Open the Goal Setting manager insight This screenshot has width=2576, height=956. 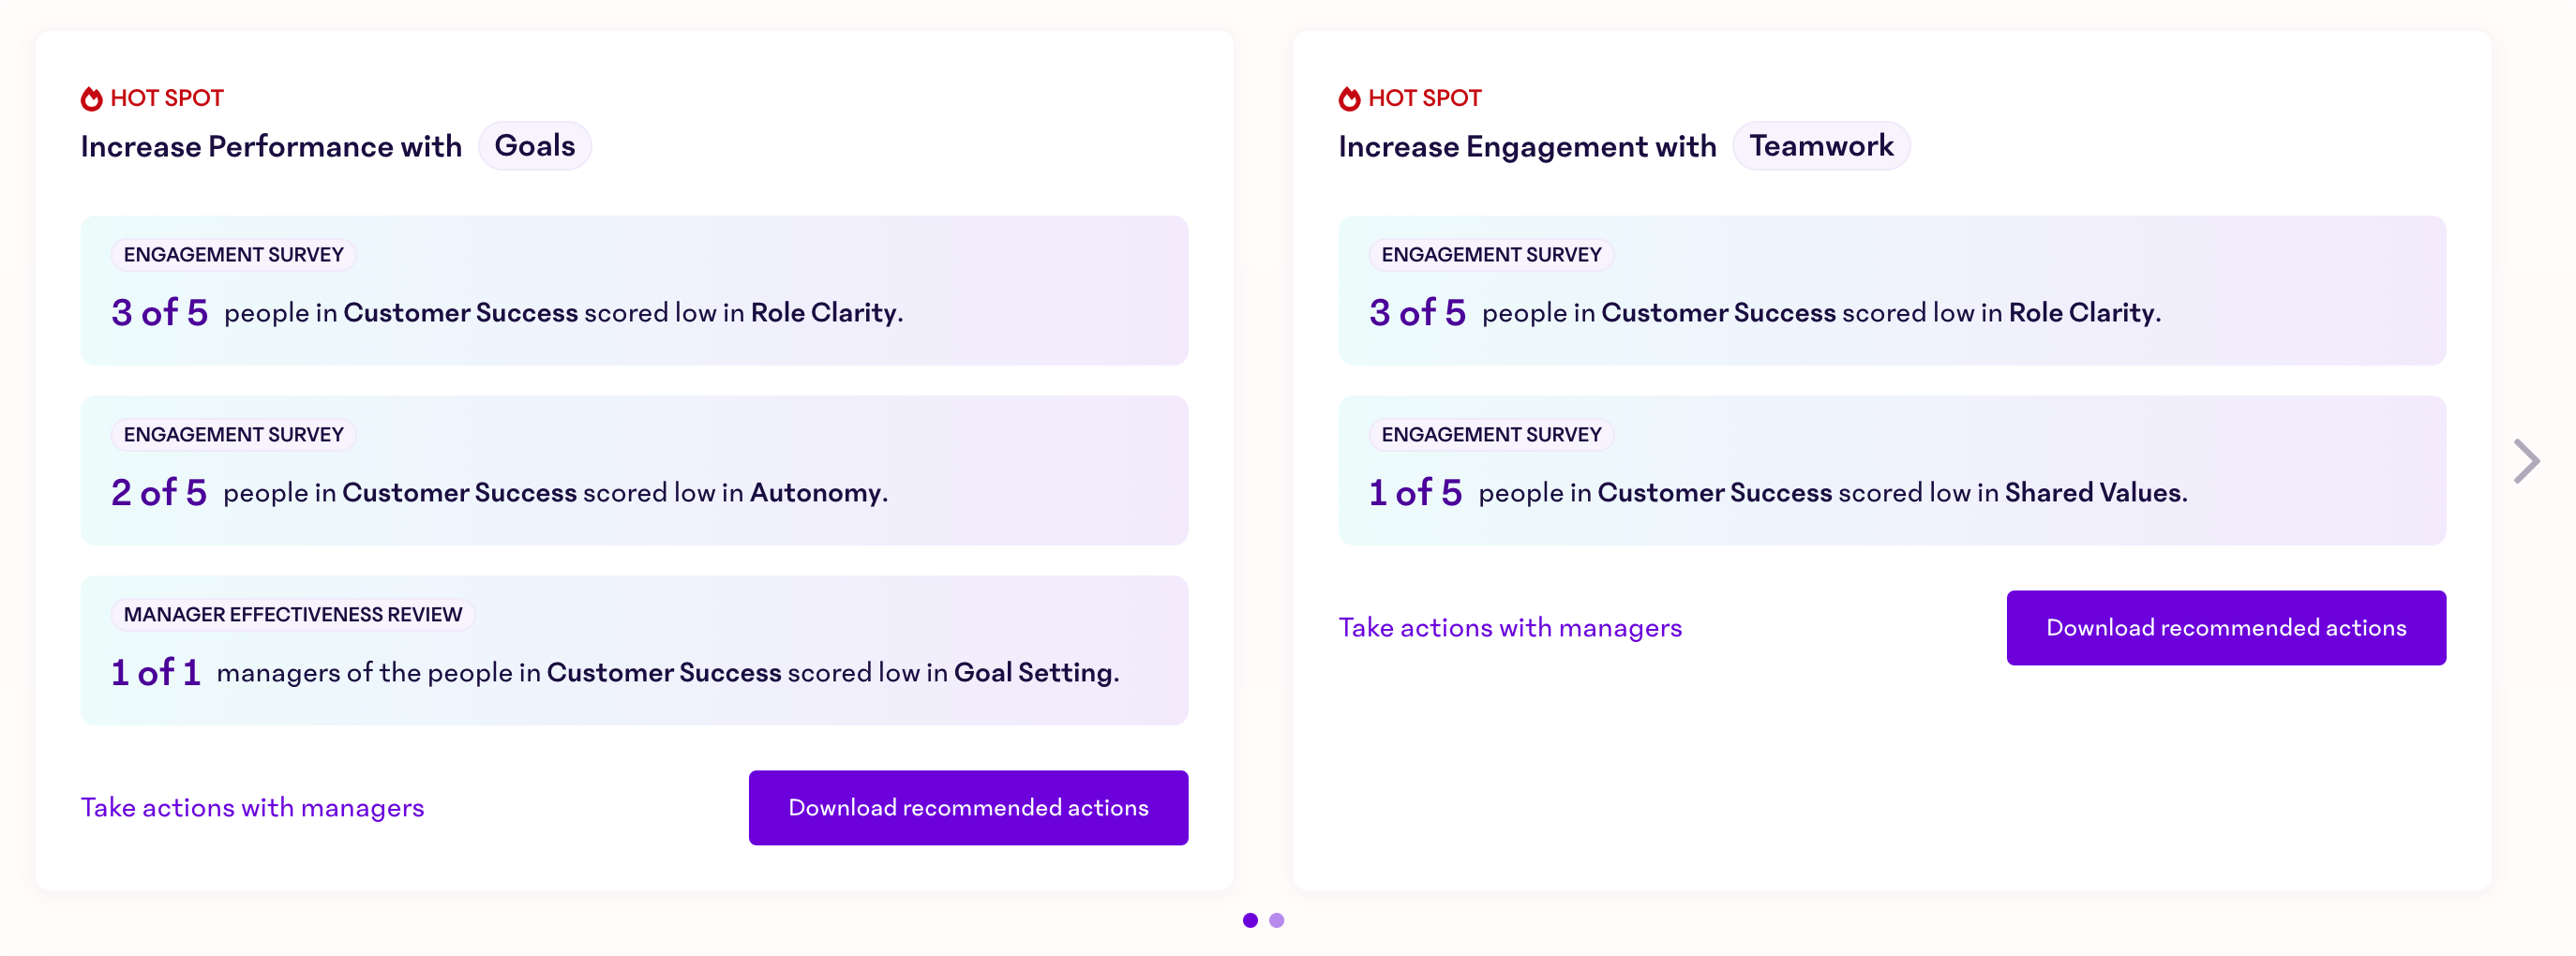click(x=634, y=650)
